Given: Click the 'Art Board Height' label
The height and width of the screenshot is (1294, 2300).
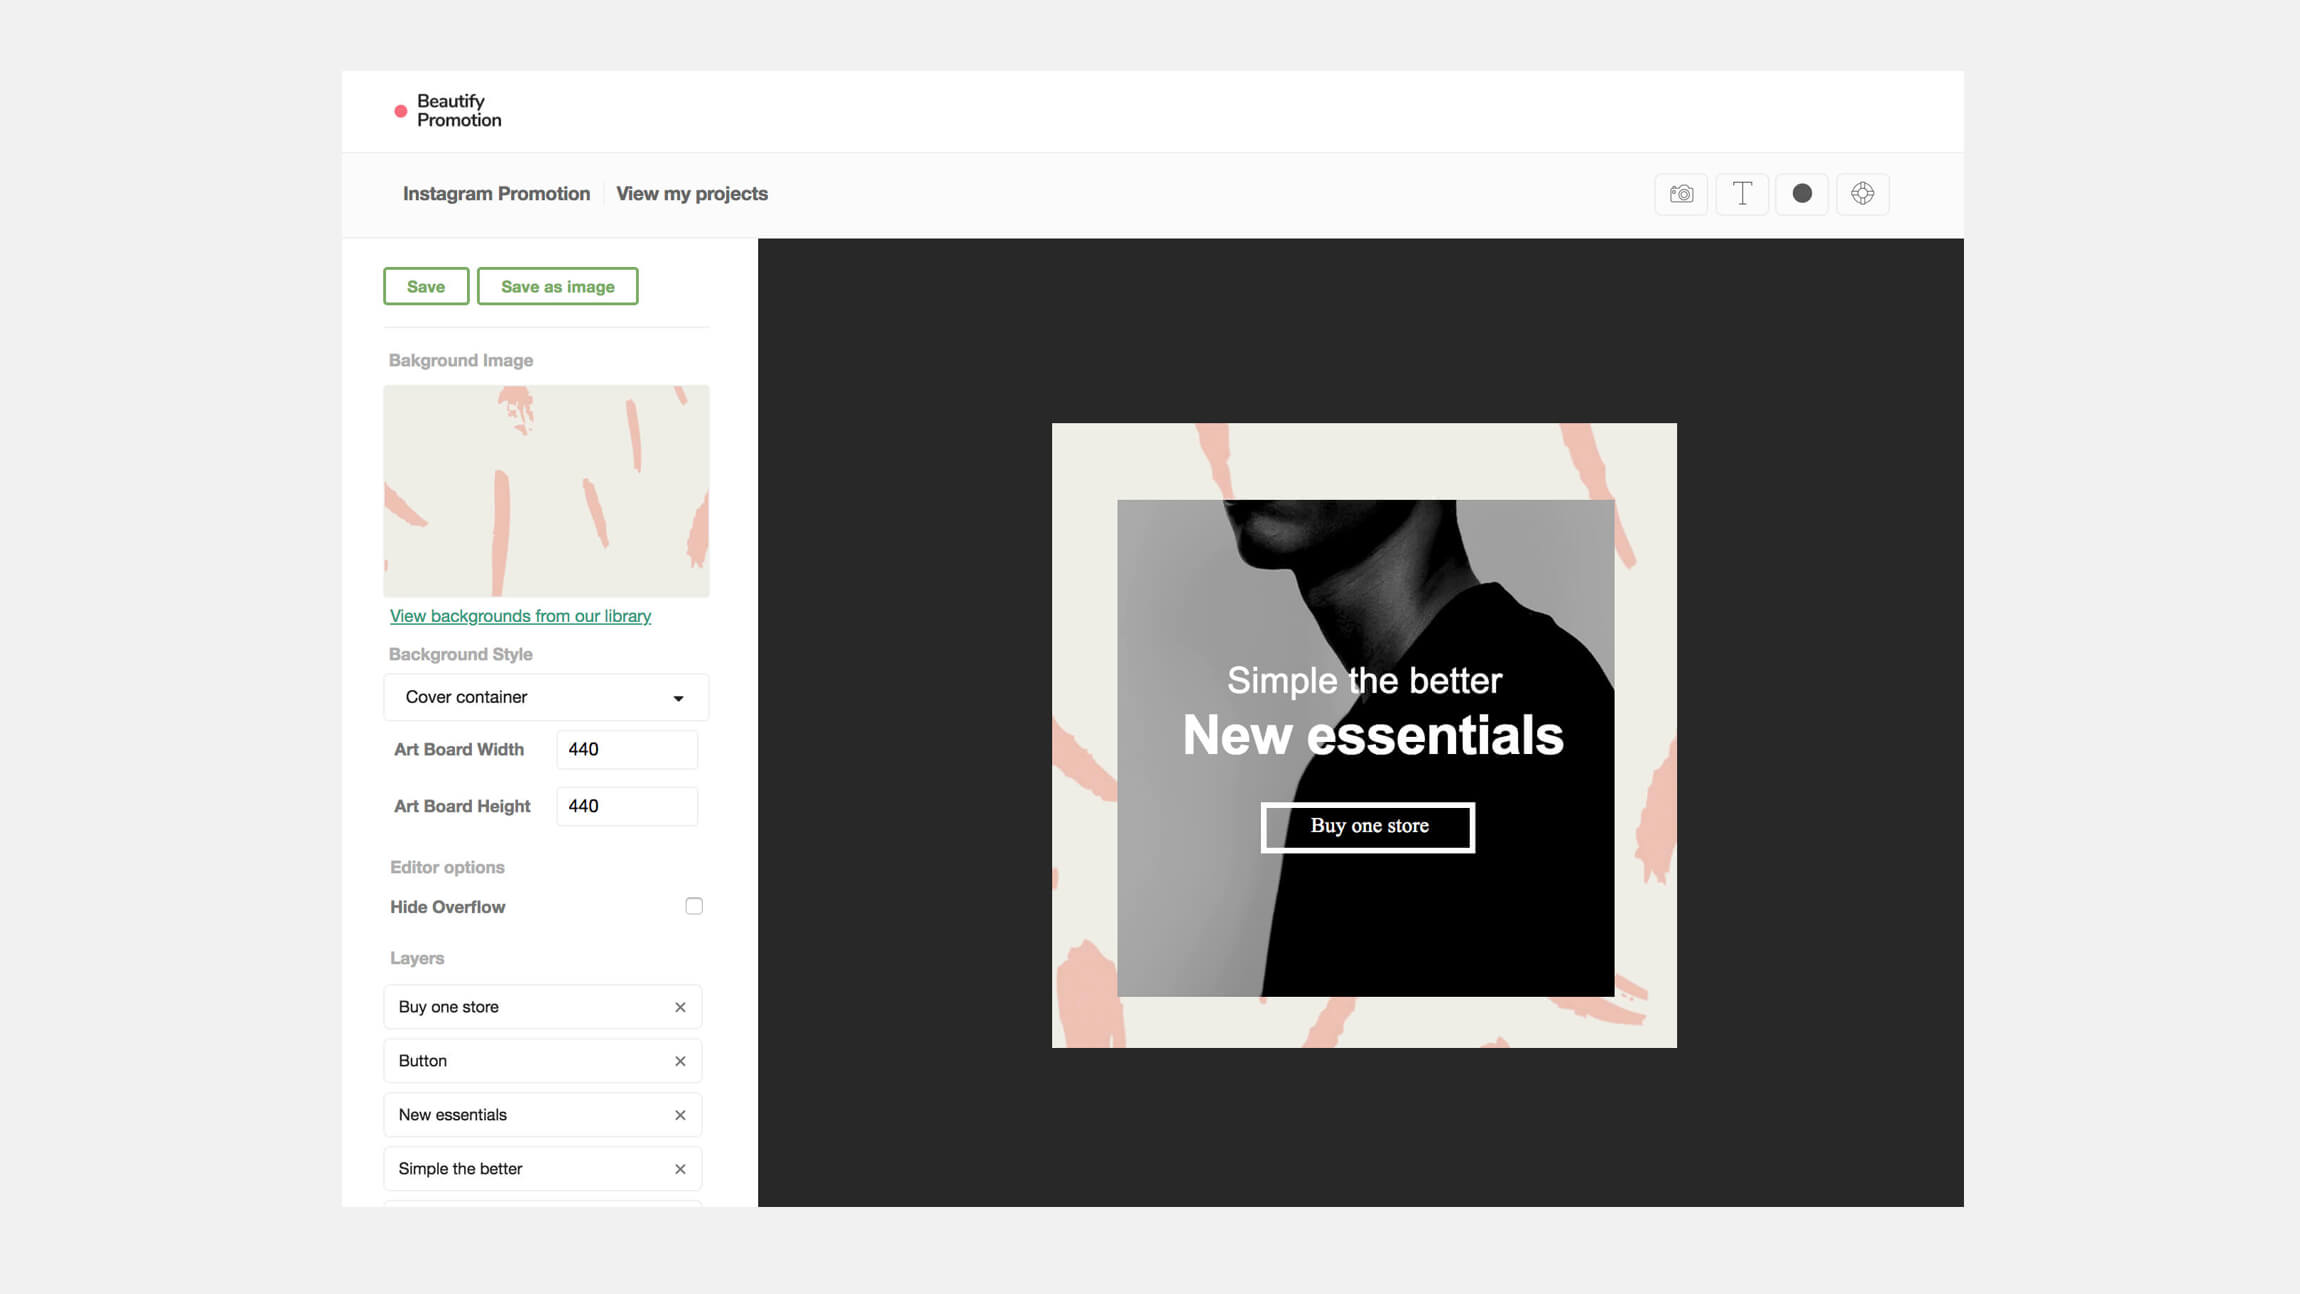Looking at the screenshot, I should coord(461,806).
